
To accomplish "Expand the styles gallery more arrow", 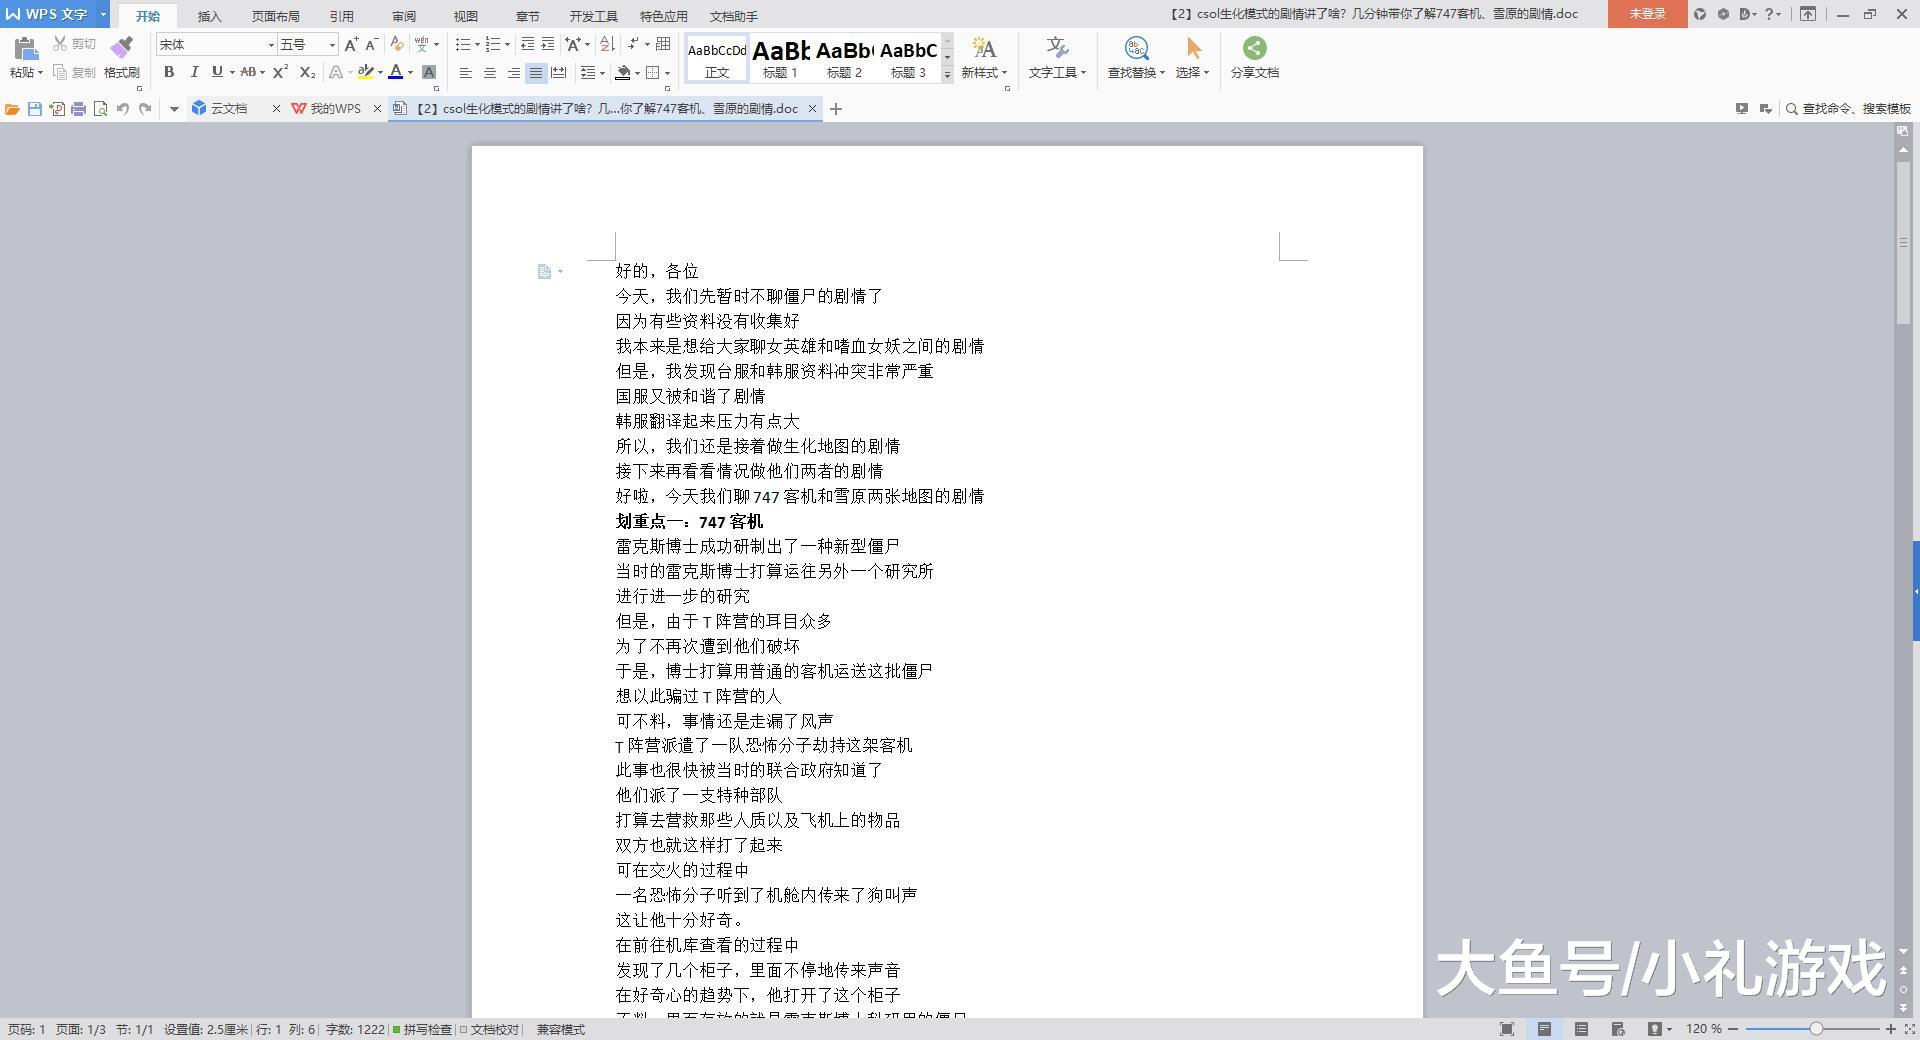I will (947, 75).
